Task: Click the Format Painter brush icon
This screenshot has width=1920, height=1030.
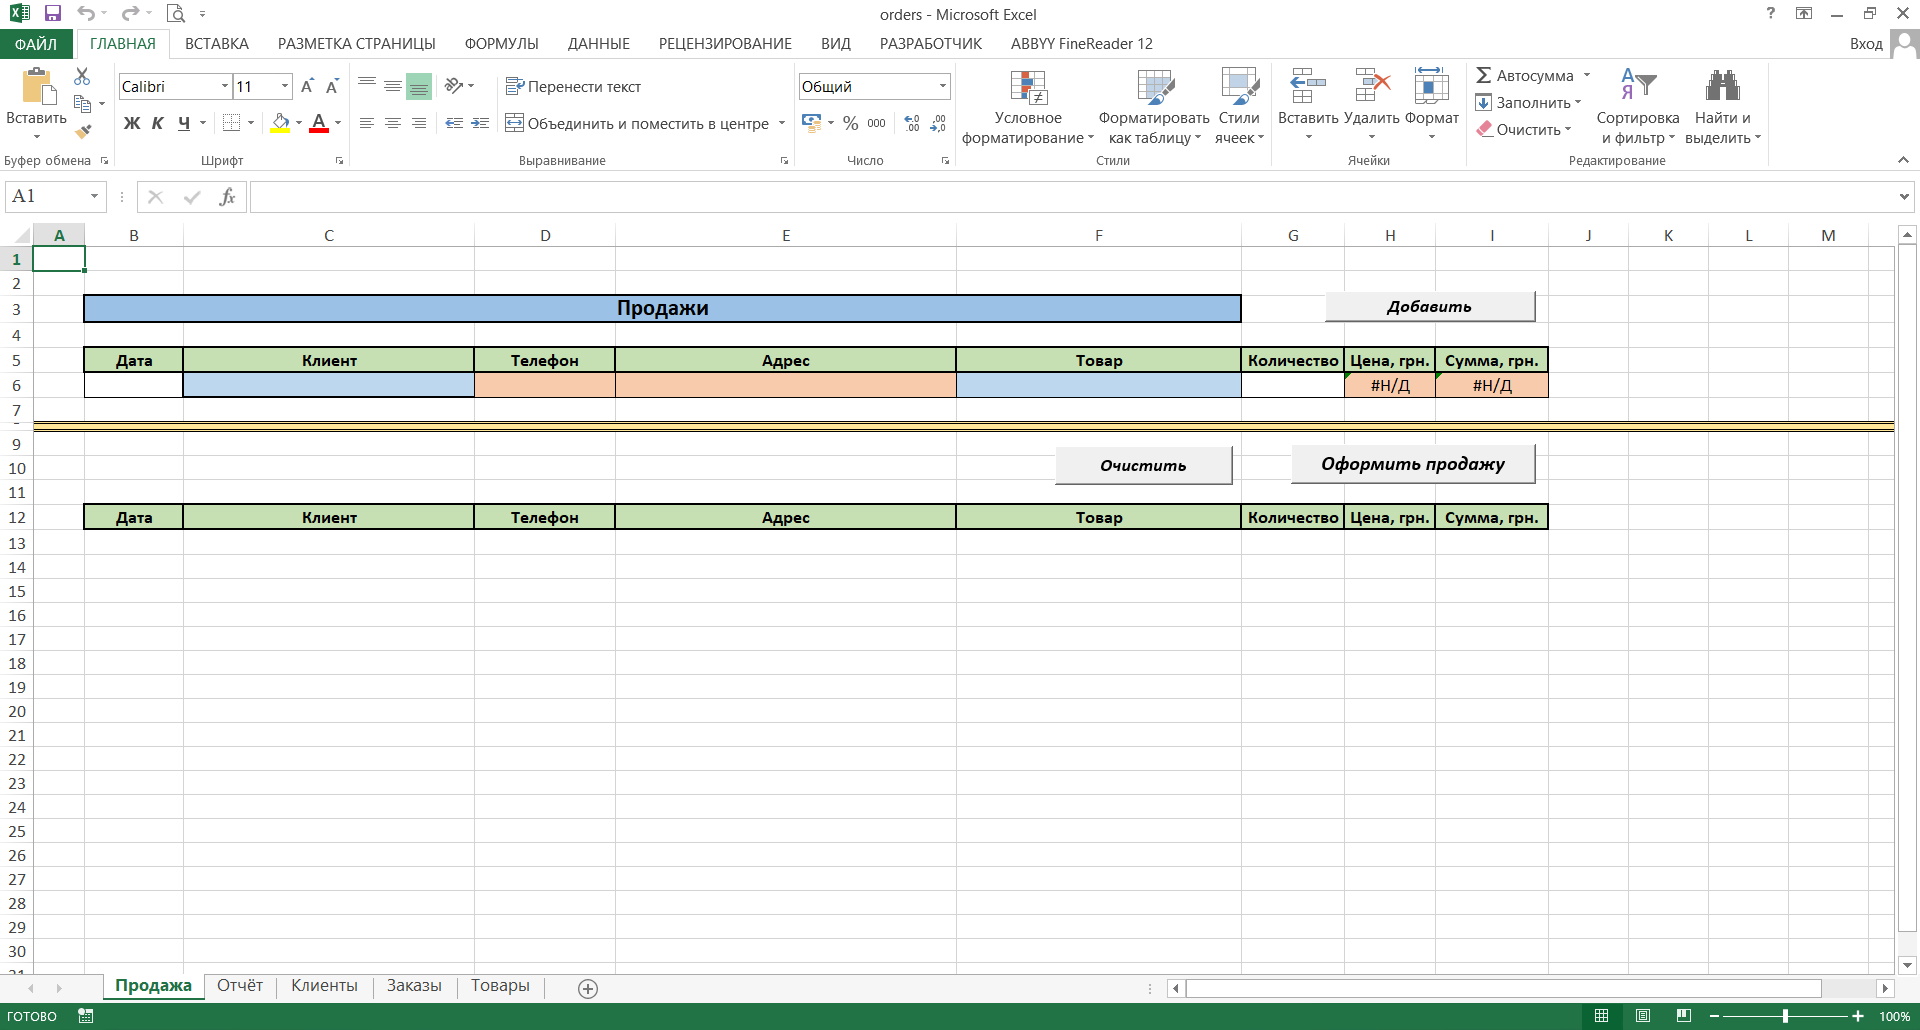Action: pyautogui.click(x=83, y=130)
